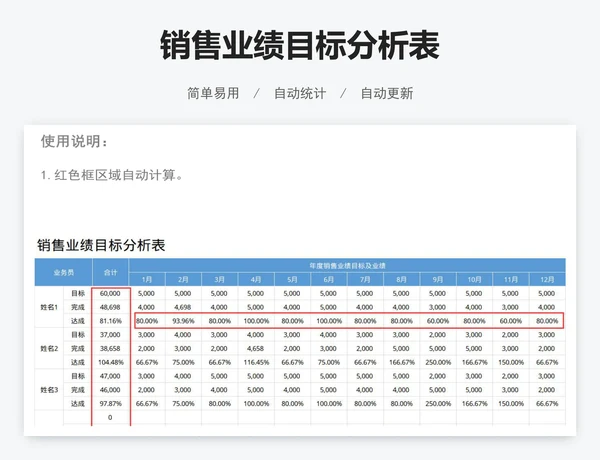
Task: Select 姓名2 目标 9月 cell 2,000
Action: [437, 334]
